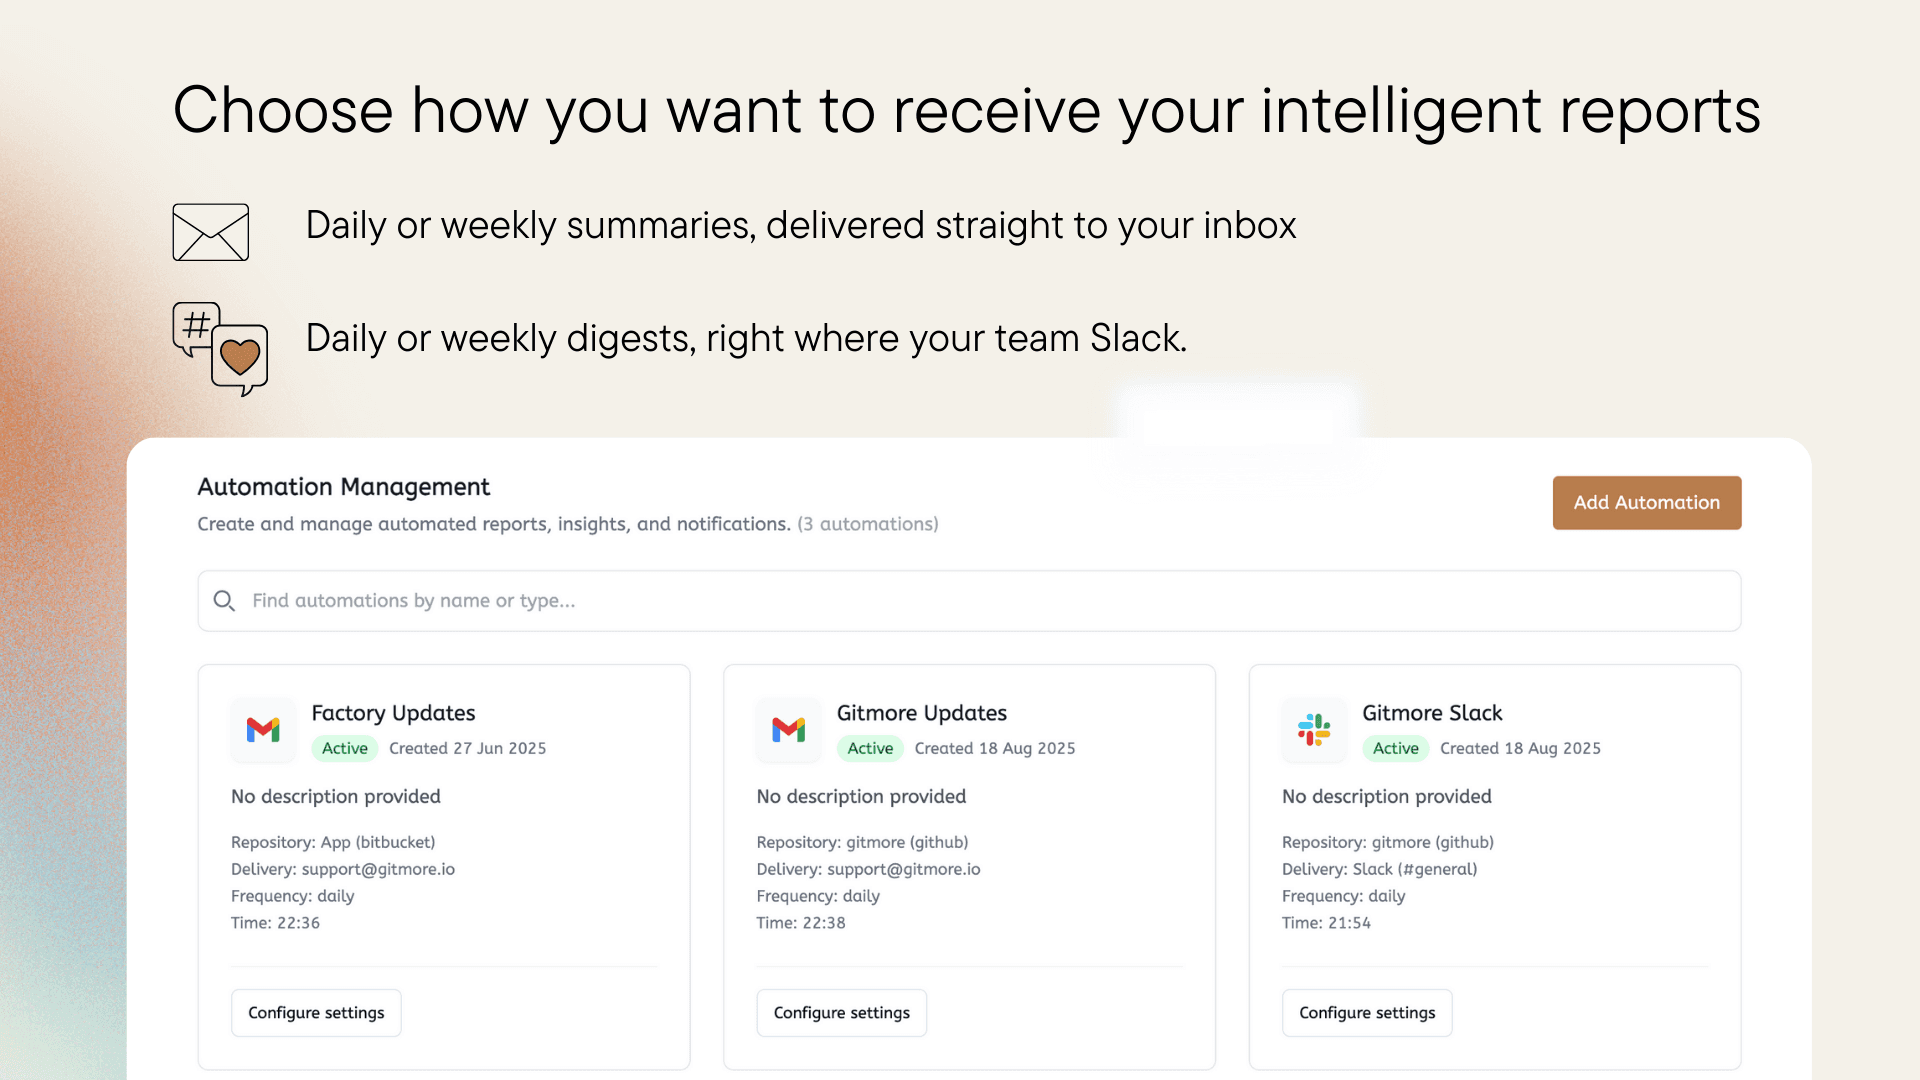Click Active badge on Gitmore Slack card

(1395, 749)
